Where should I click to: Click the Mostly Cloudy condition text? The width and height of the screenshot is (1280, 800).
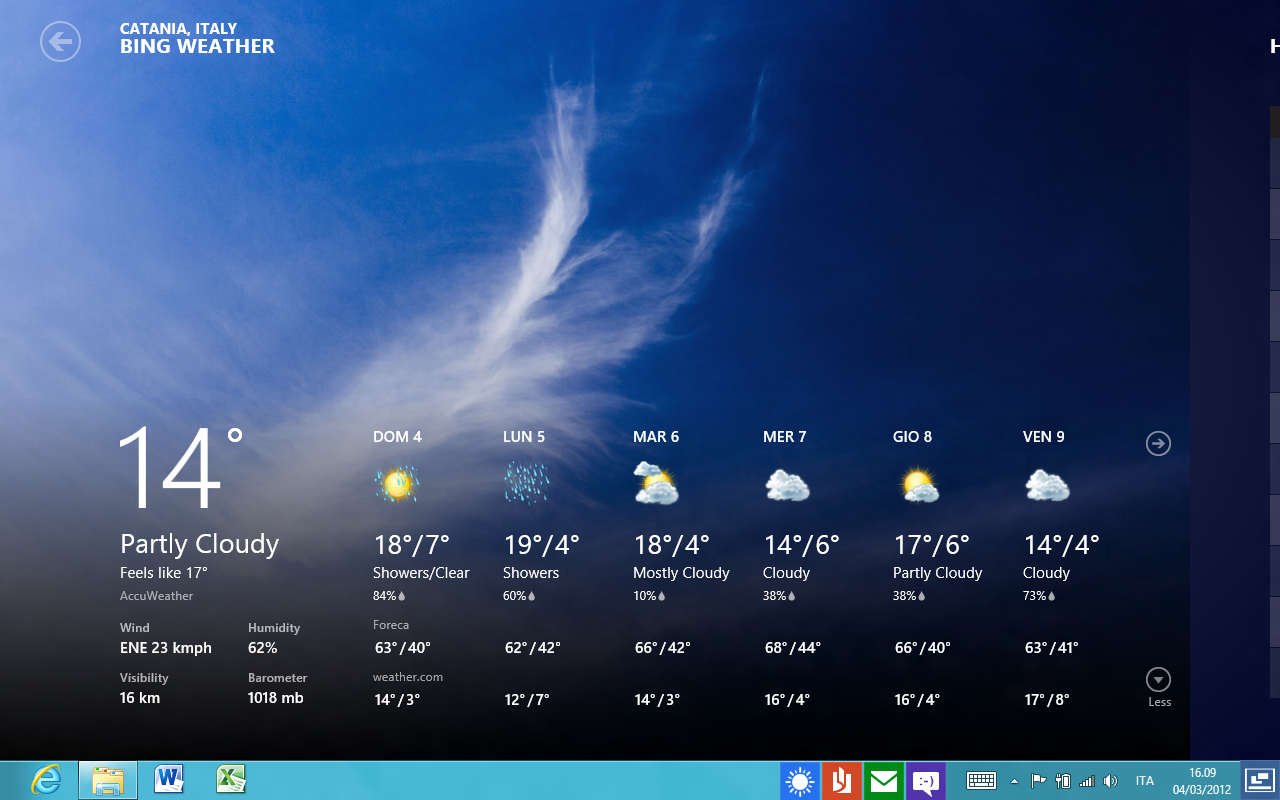coord(681,573)
